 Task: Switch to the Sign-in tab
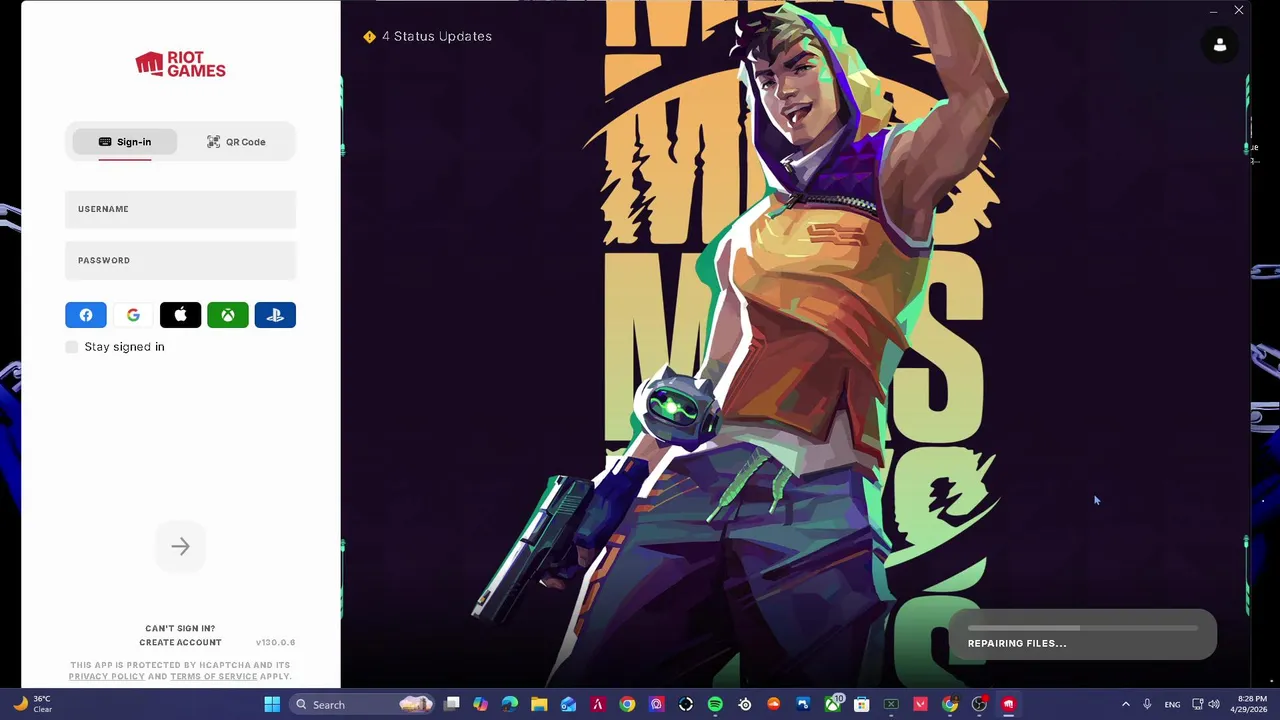coord(125,142)
